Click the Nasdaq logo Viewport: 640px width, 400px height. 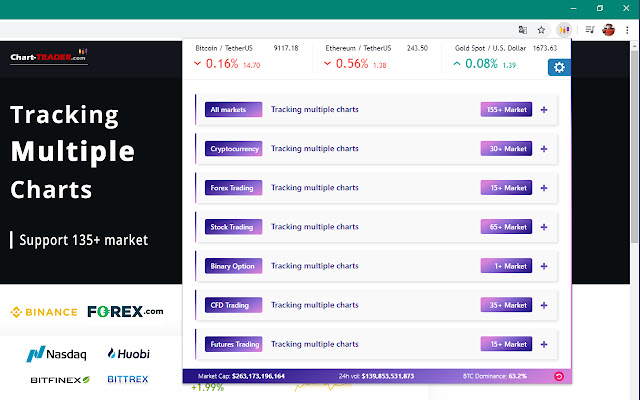[x=56, y=354]
